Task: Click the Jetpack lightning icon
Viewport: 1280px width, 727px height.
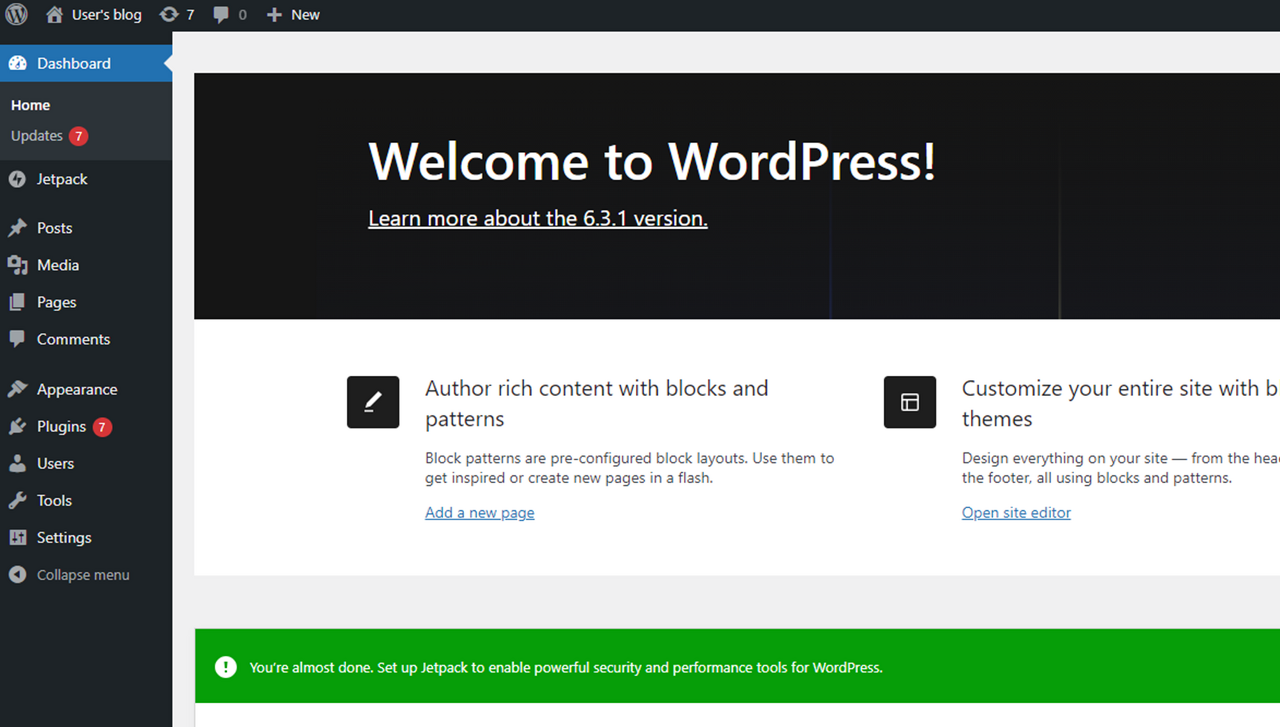Action: [x=17, y=179]
